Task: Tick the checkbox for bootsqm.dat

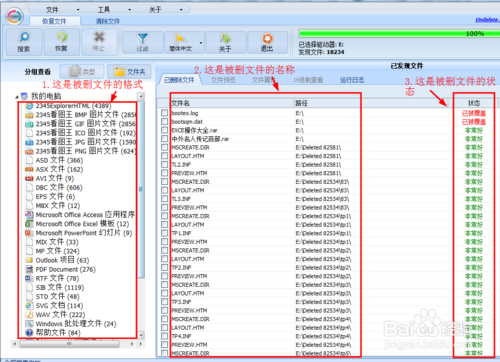Action: click(164, 121)
